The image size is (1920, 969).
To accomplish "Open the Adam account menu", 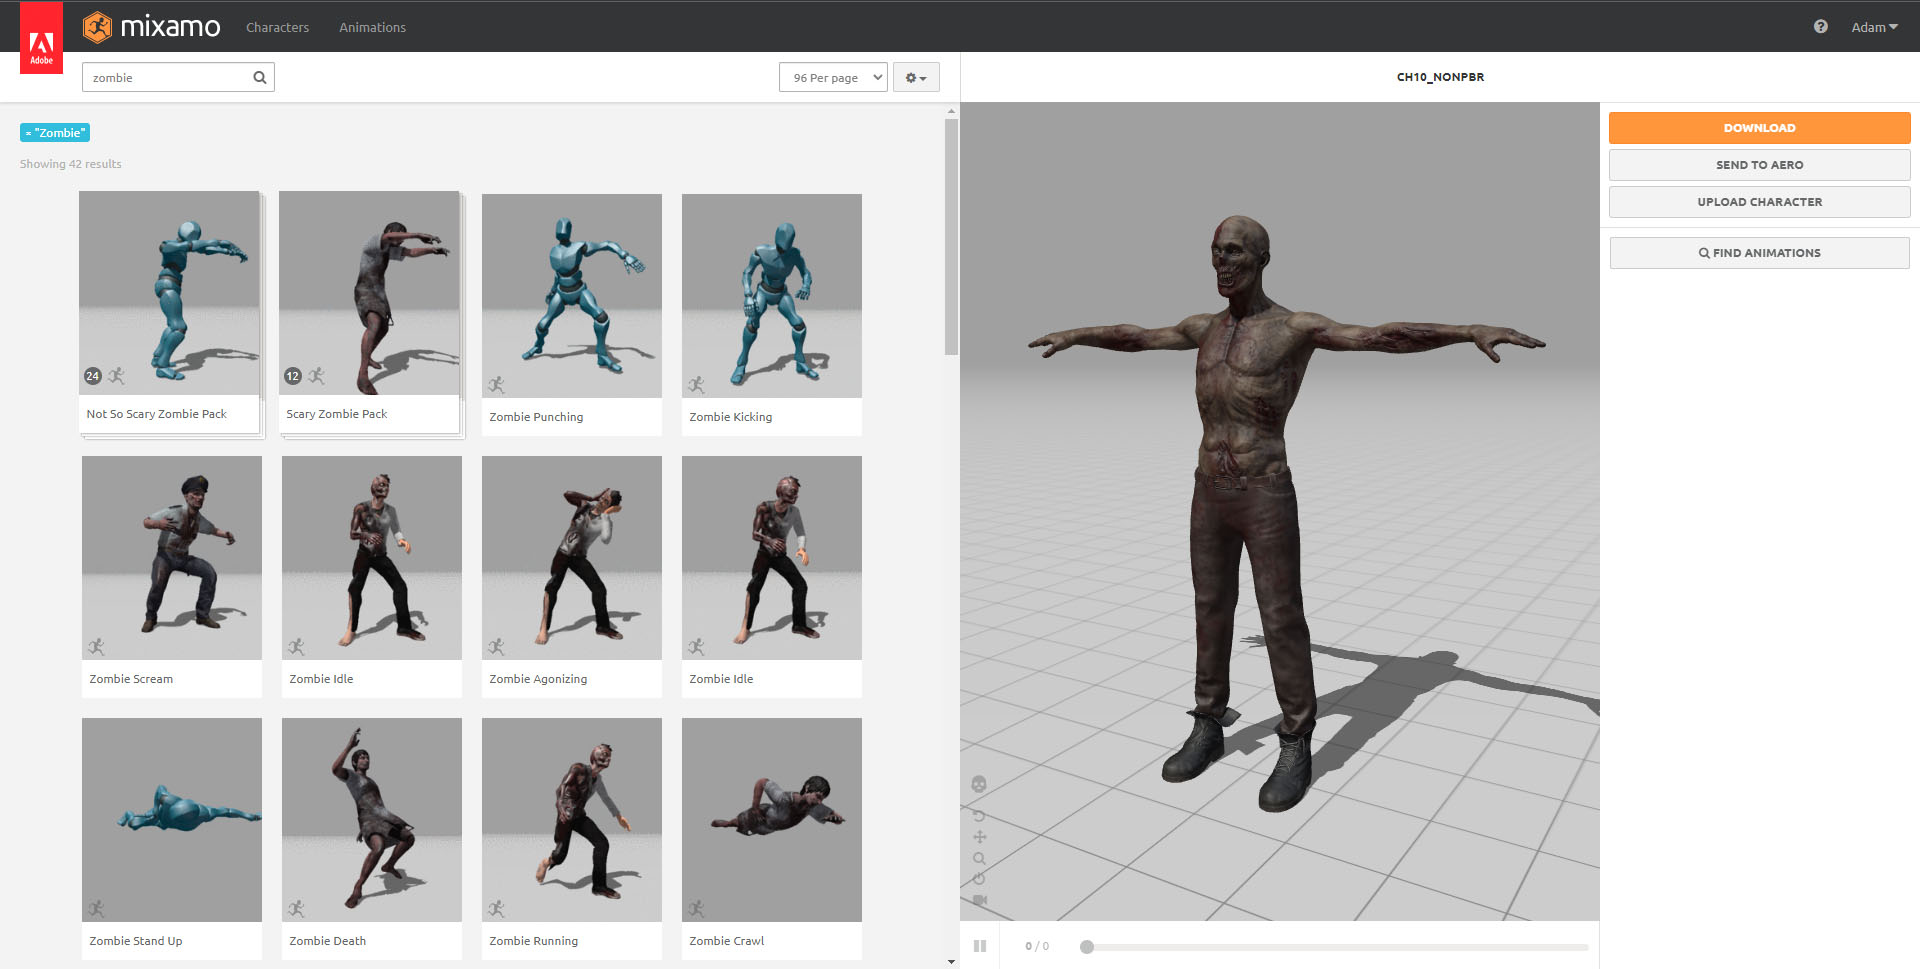I will pyautogui.click(x=1874, y=27).
